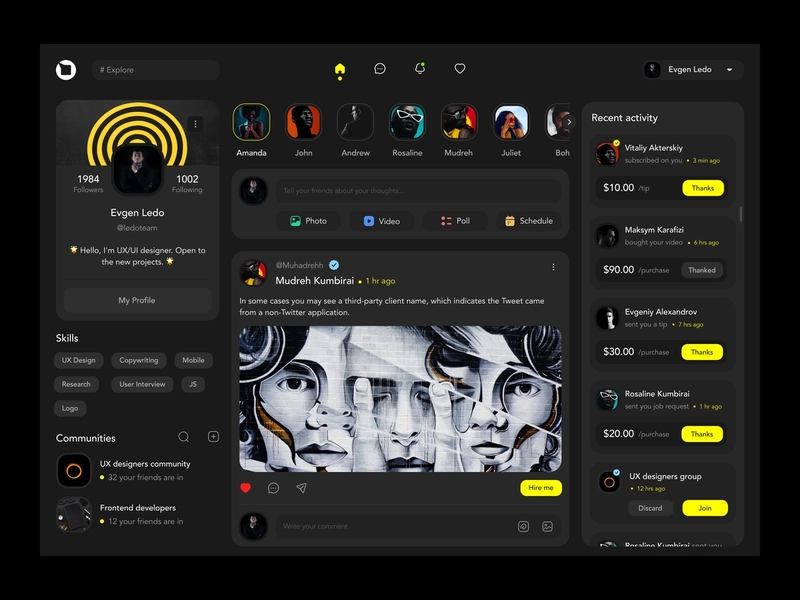Click the My Profile button

pyautogui.click(x=137, y=300)
